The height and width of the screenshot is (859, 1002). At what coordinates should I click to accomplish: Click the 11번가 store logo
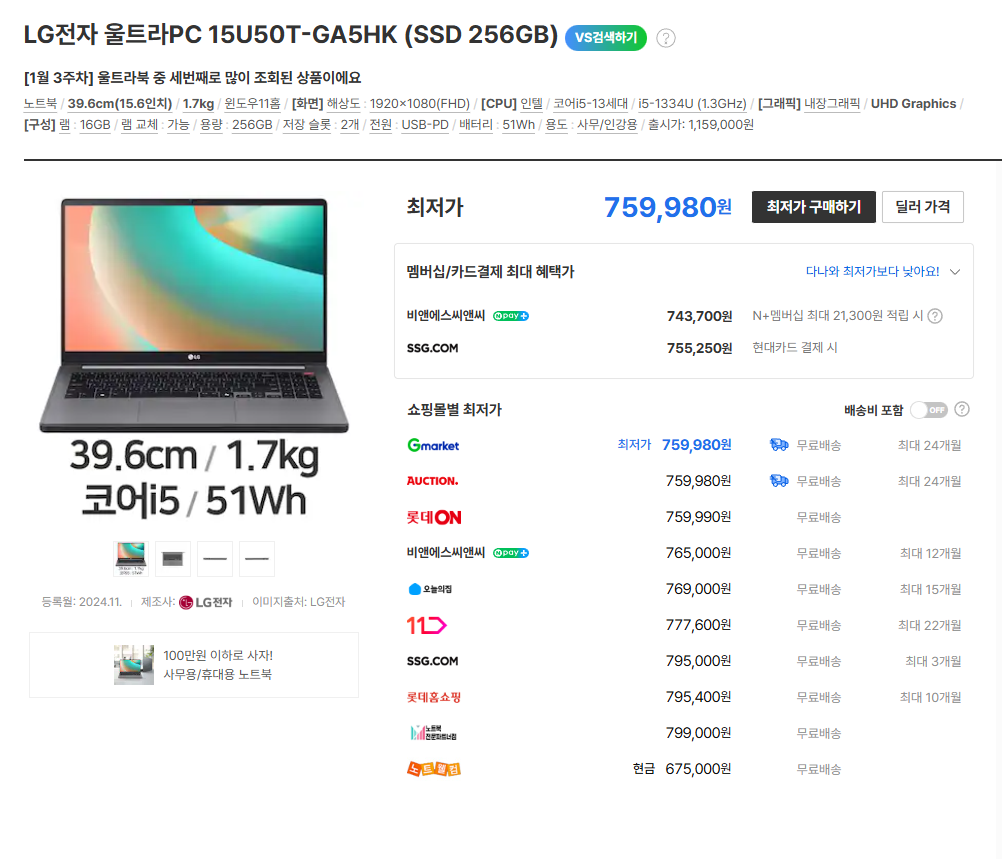[x=426, y=625]
